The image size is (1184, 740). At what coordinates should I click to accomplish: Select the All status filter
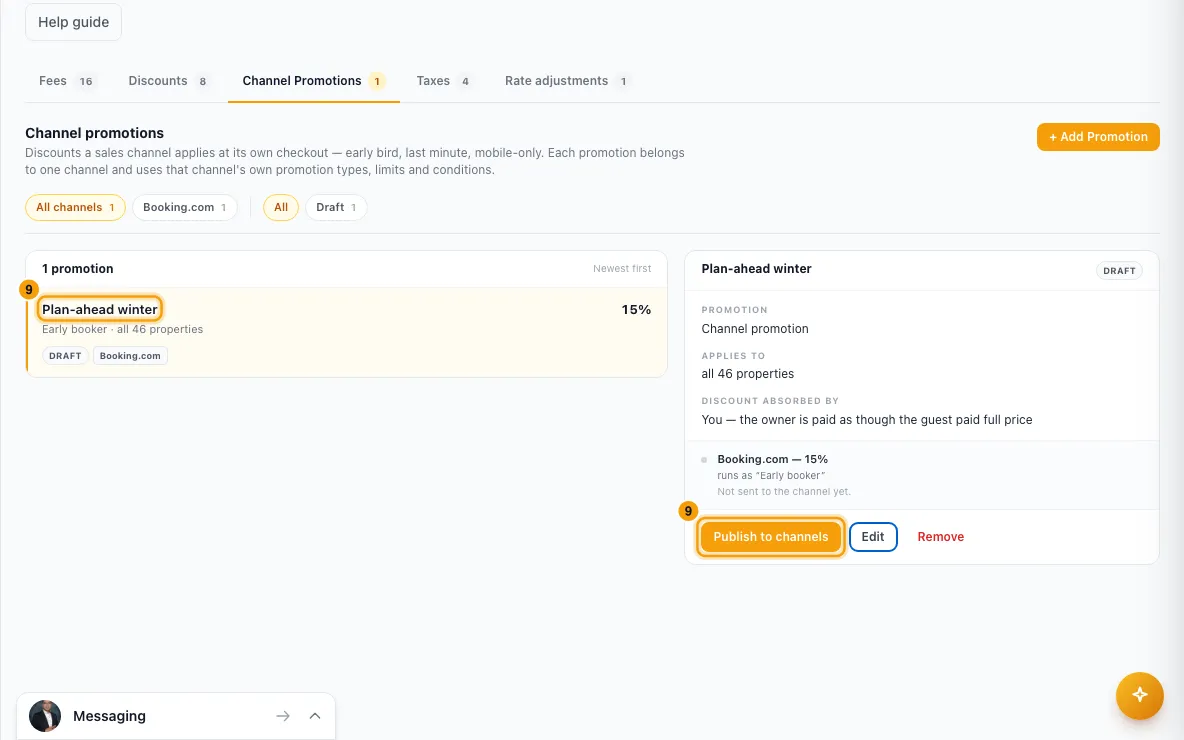tap(281, 207)
